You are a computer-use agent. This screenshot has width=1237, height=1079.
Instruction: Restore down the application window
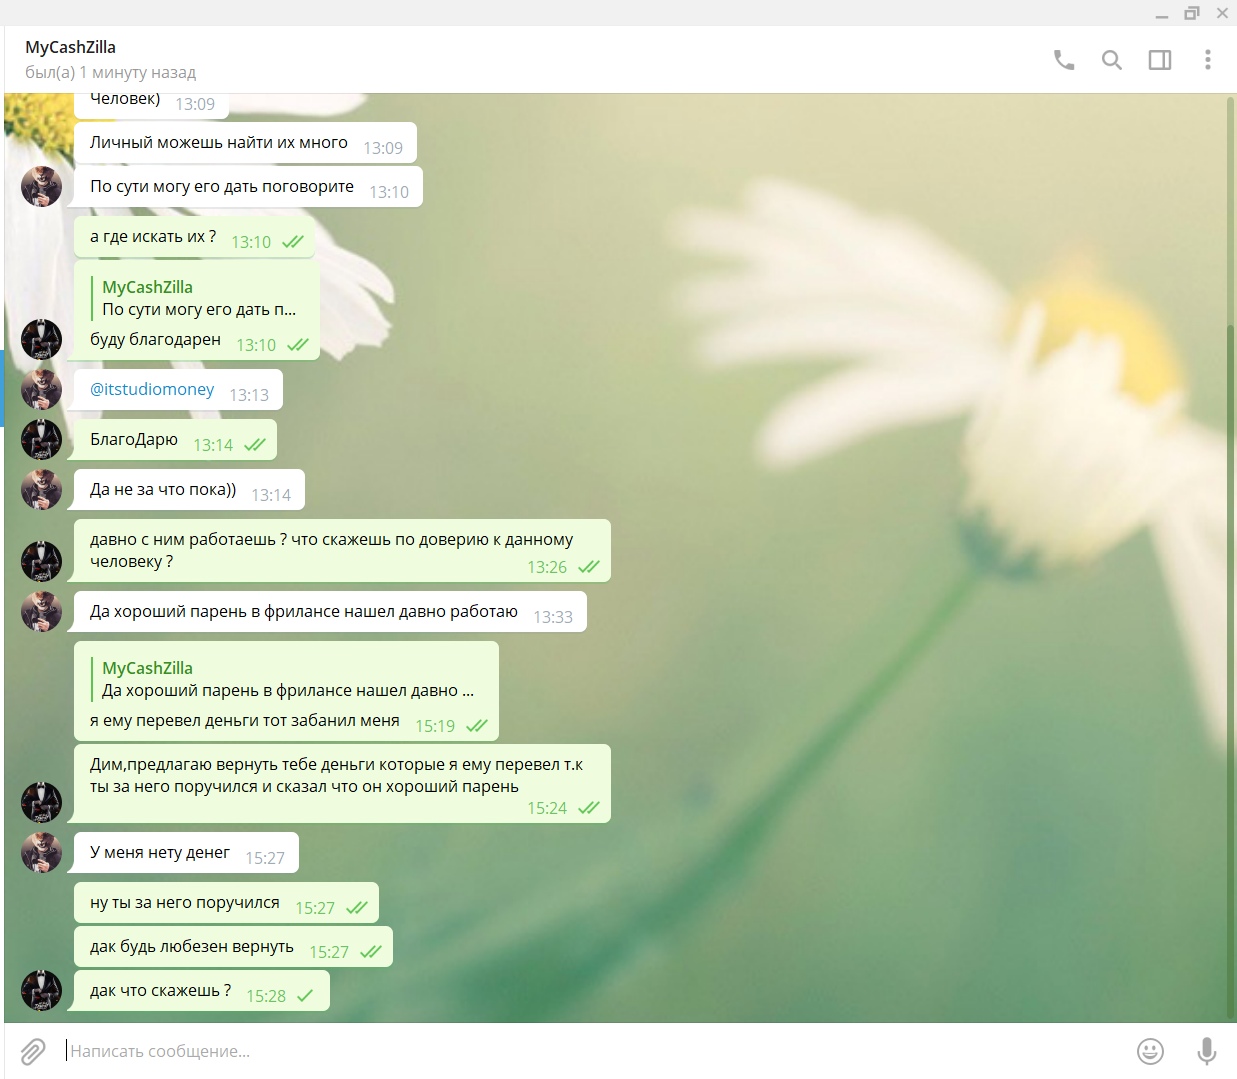tap(1191, 13)
